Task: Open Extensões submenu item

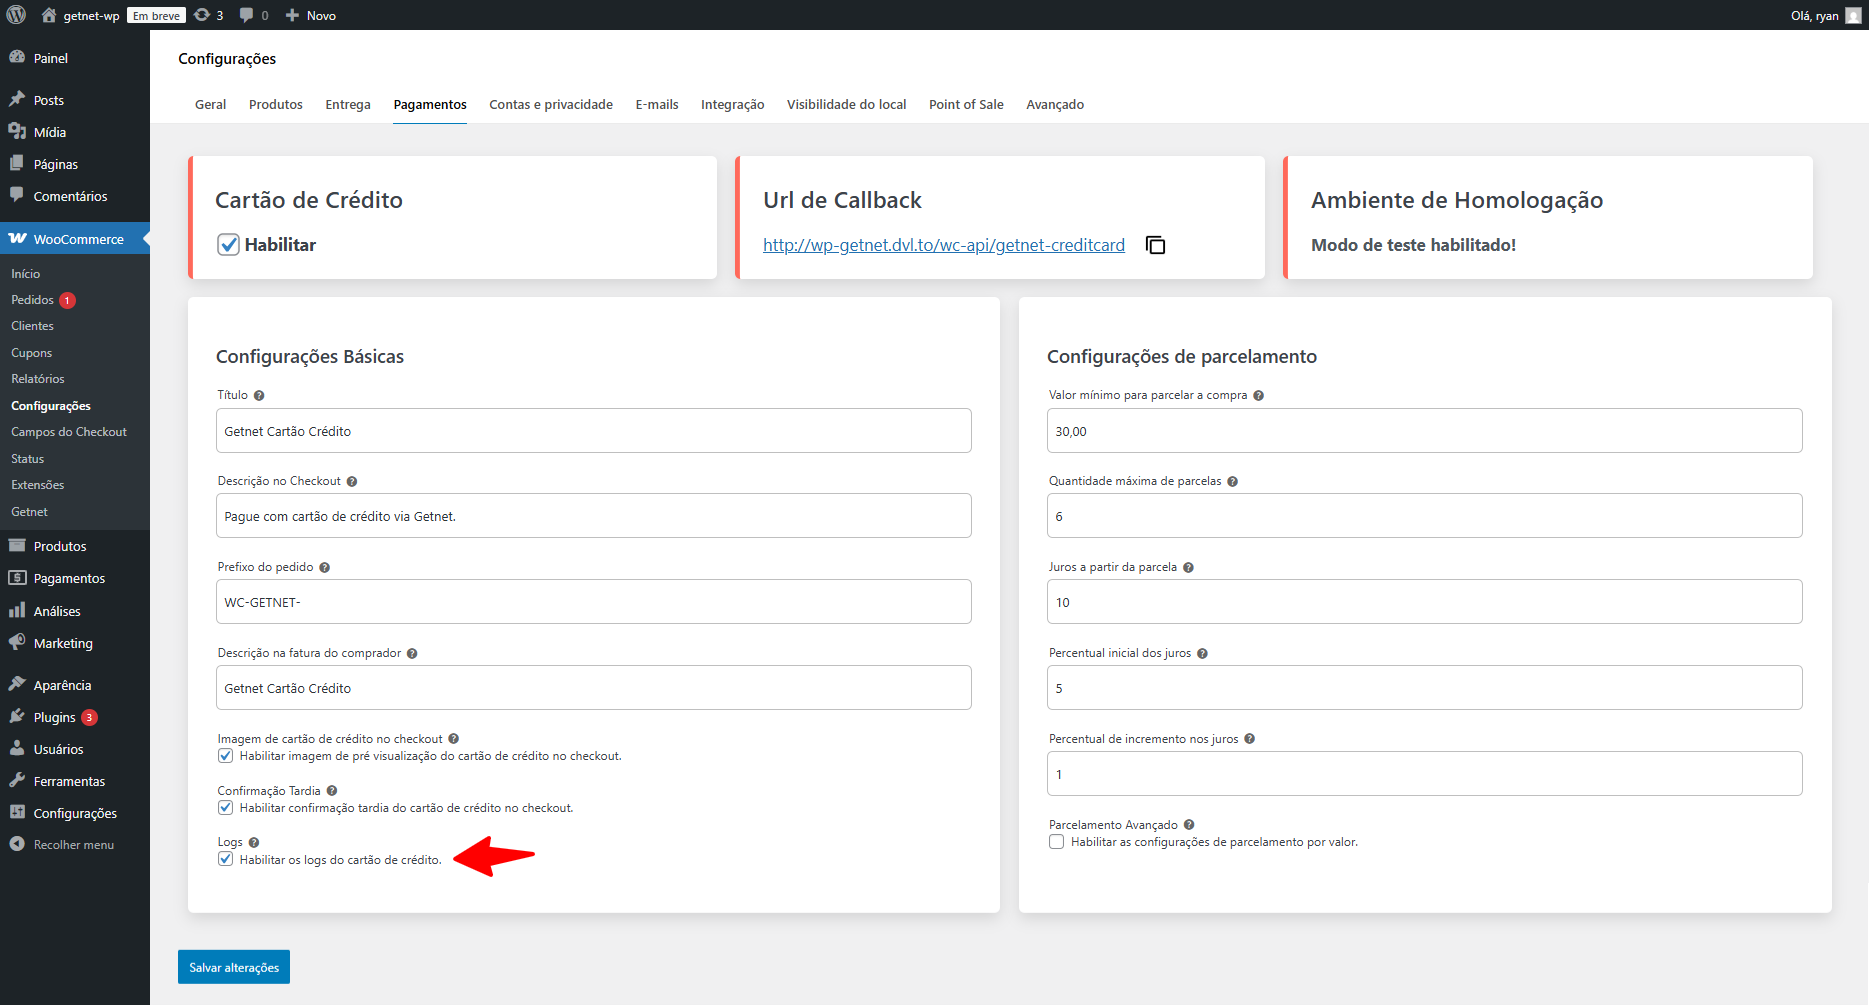Action: click(x=38, y=485)
